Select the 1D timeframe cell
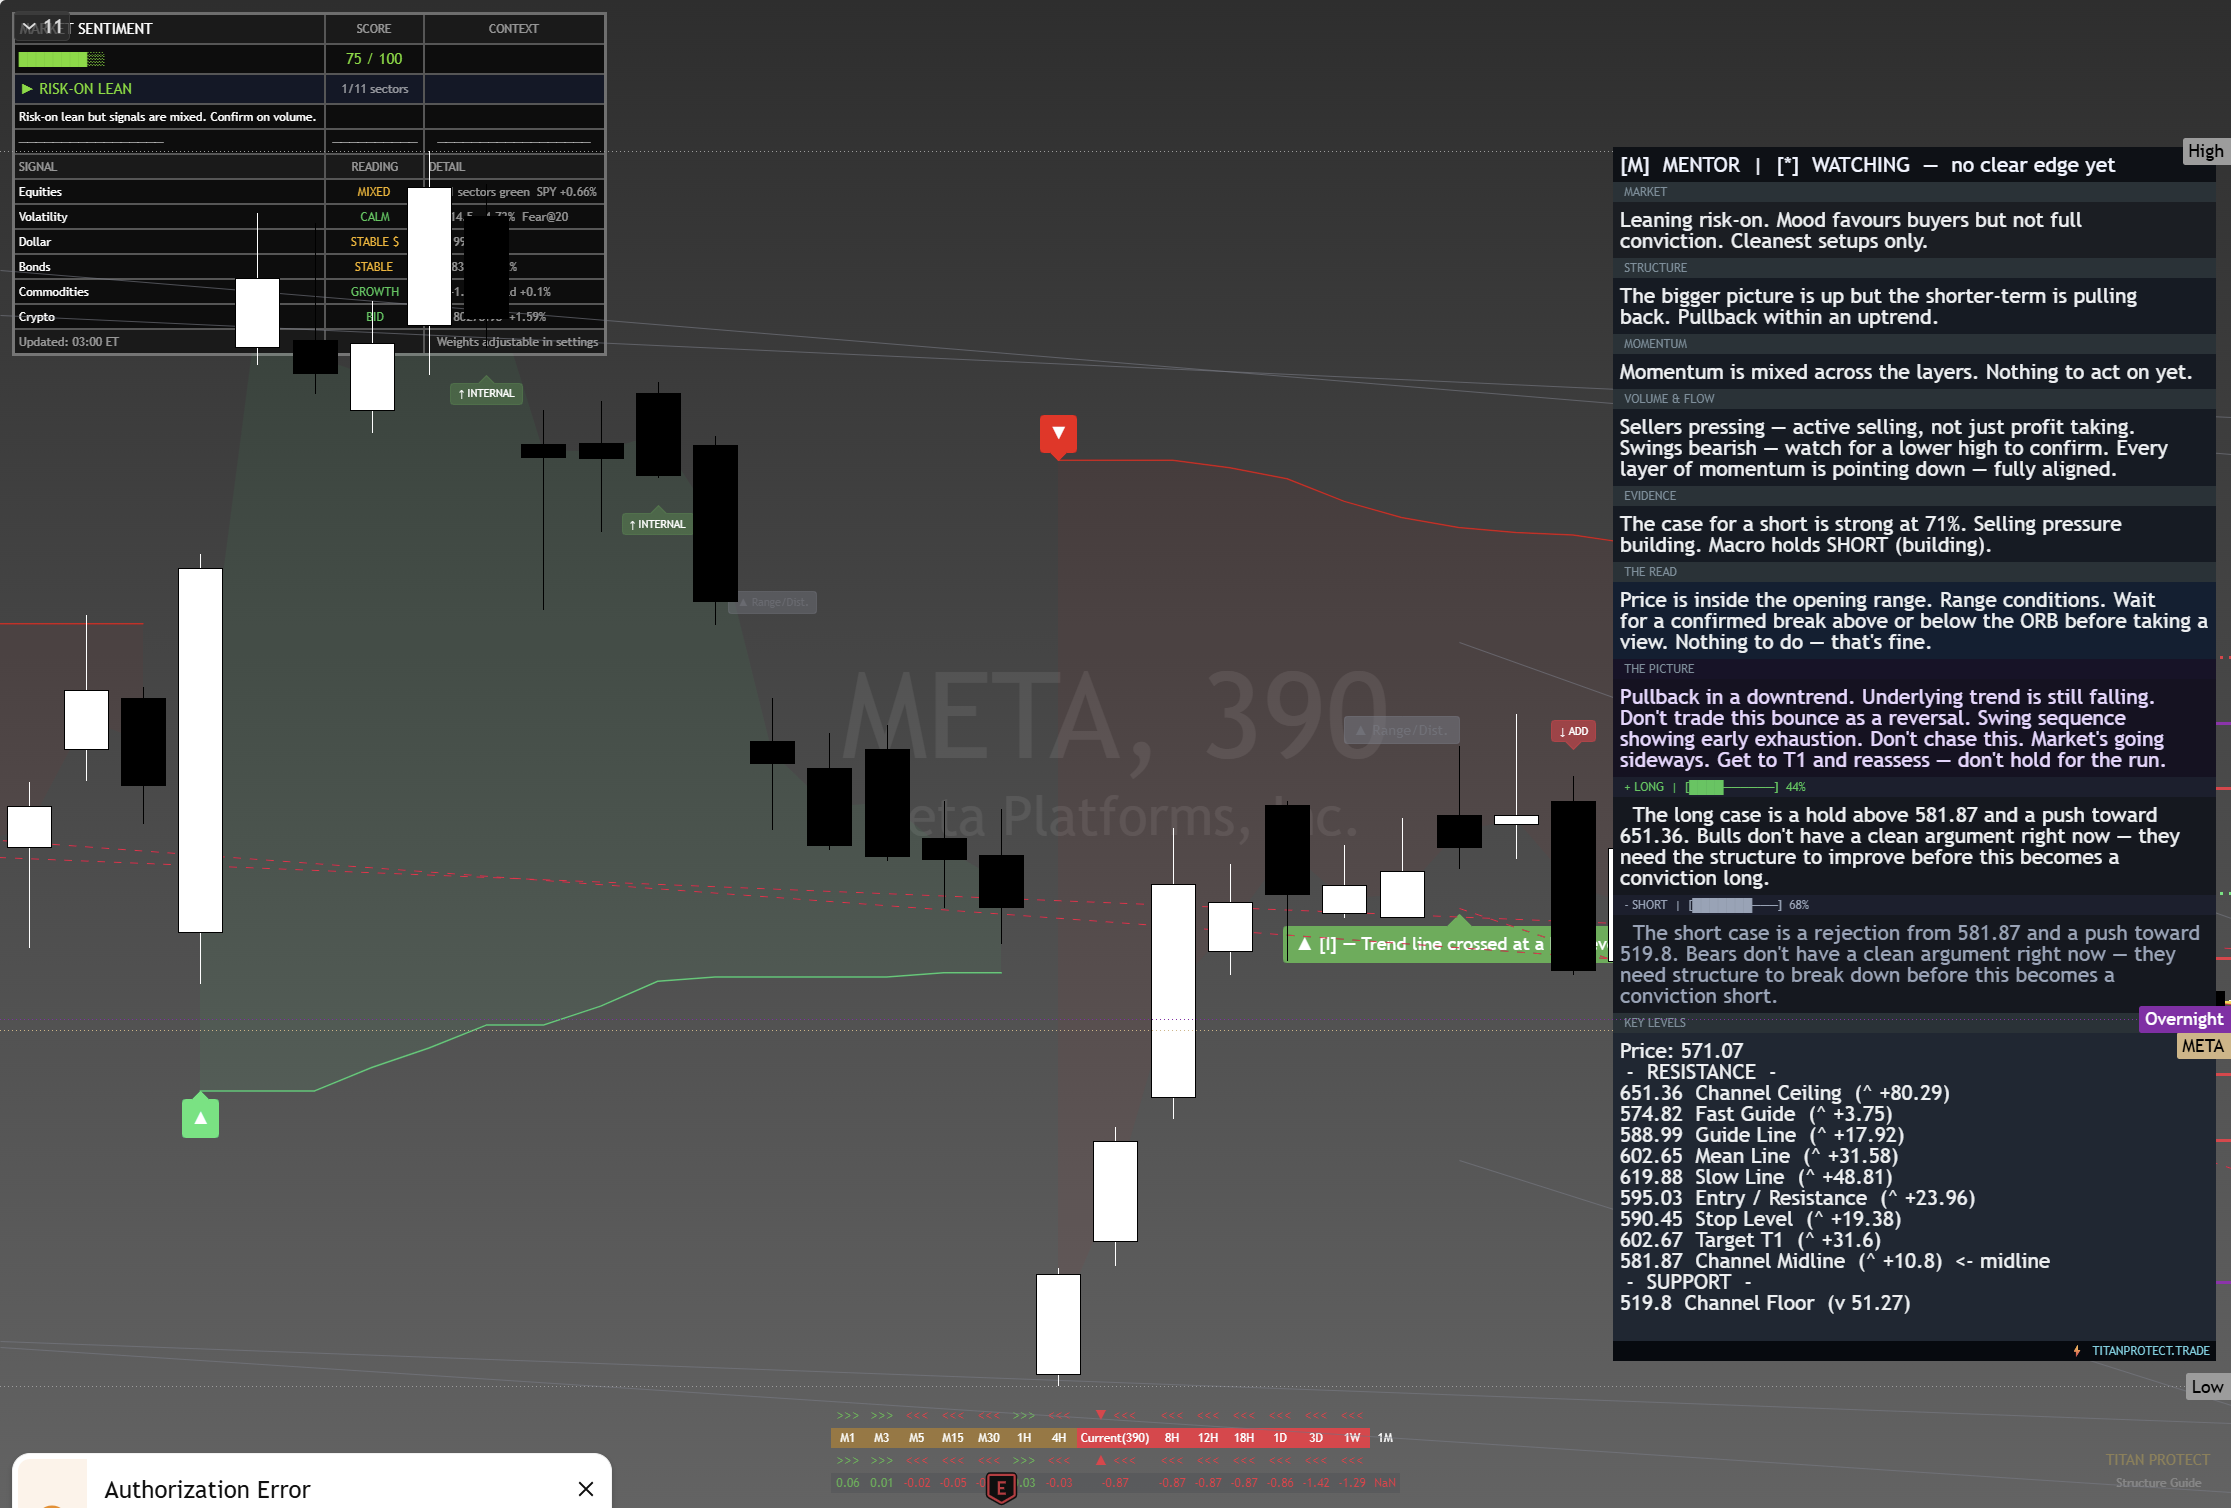The image size is (2231, 1508). 1280,1438
